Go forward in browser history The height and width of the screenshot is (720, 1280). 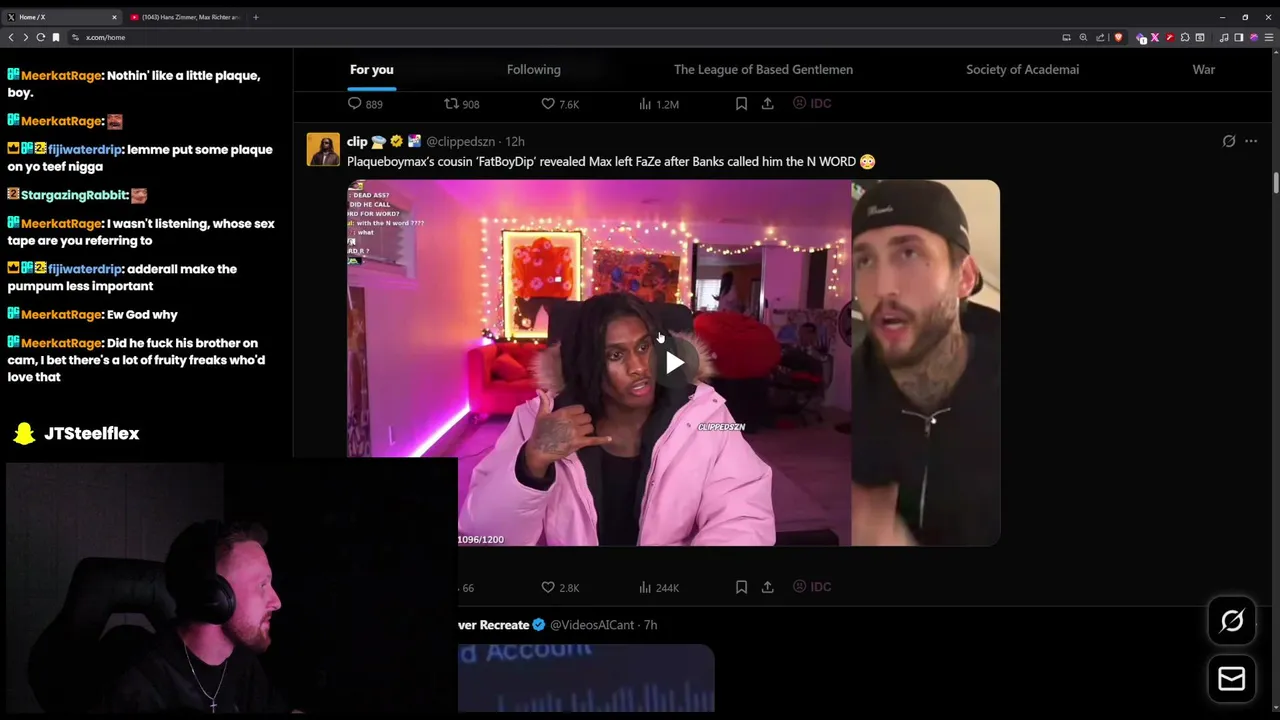coord(25,37)
